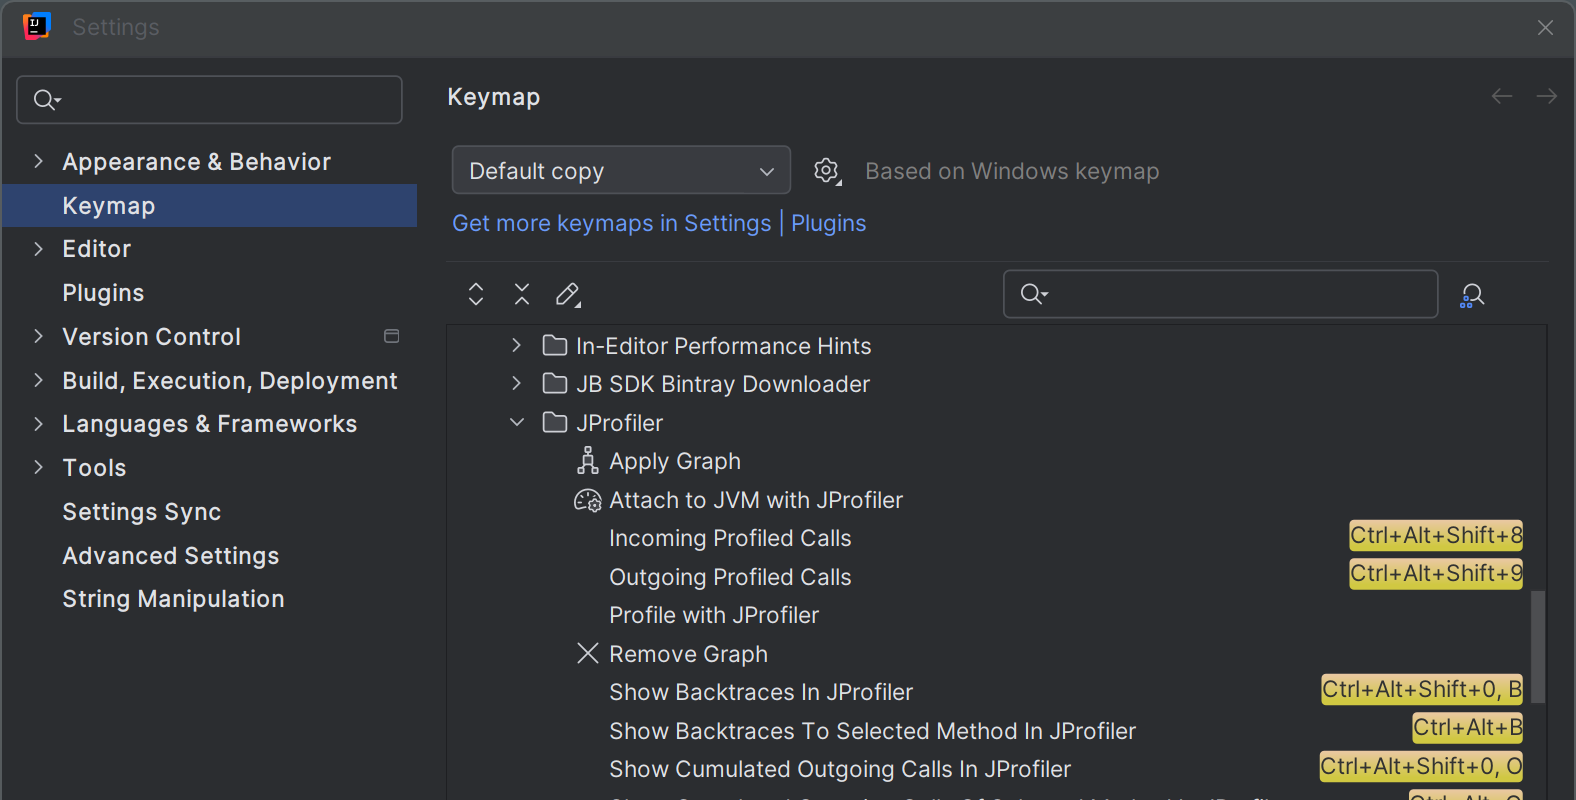1576x800 pixels.
Task: Click the JProfiler folder icon
Action: (555, 423)
